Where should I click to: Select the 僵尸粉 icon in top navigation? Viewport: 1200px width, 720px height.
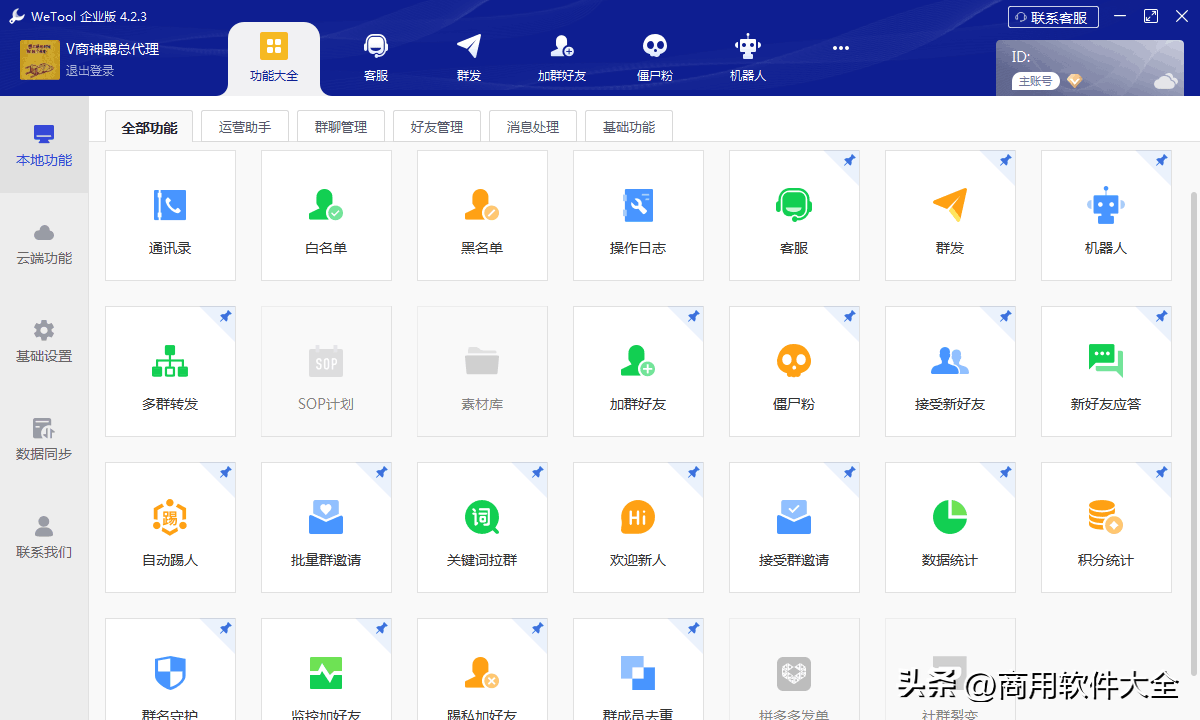654,55
